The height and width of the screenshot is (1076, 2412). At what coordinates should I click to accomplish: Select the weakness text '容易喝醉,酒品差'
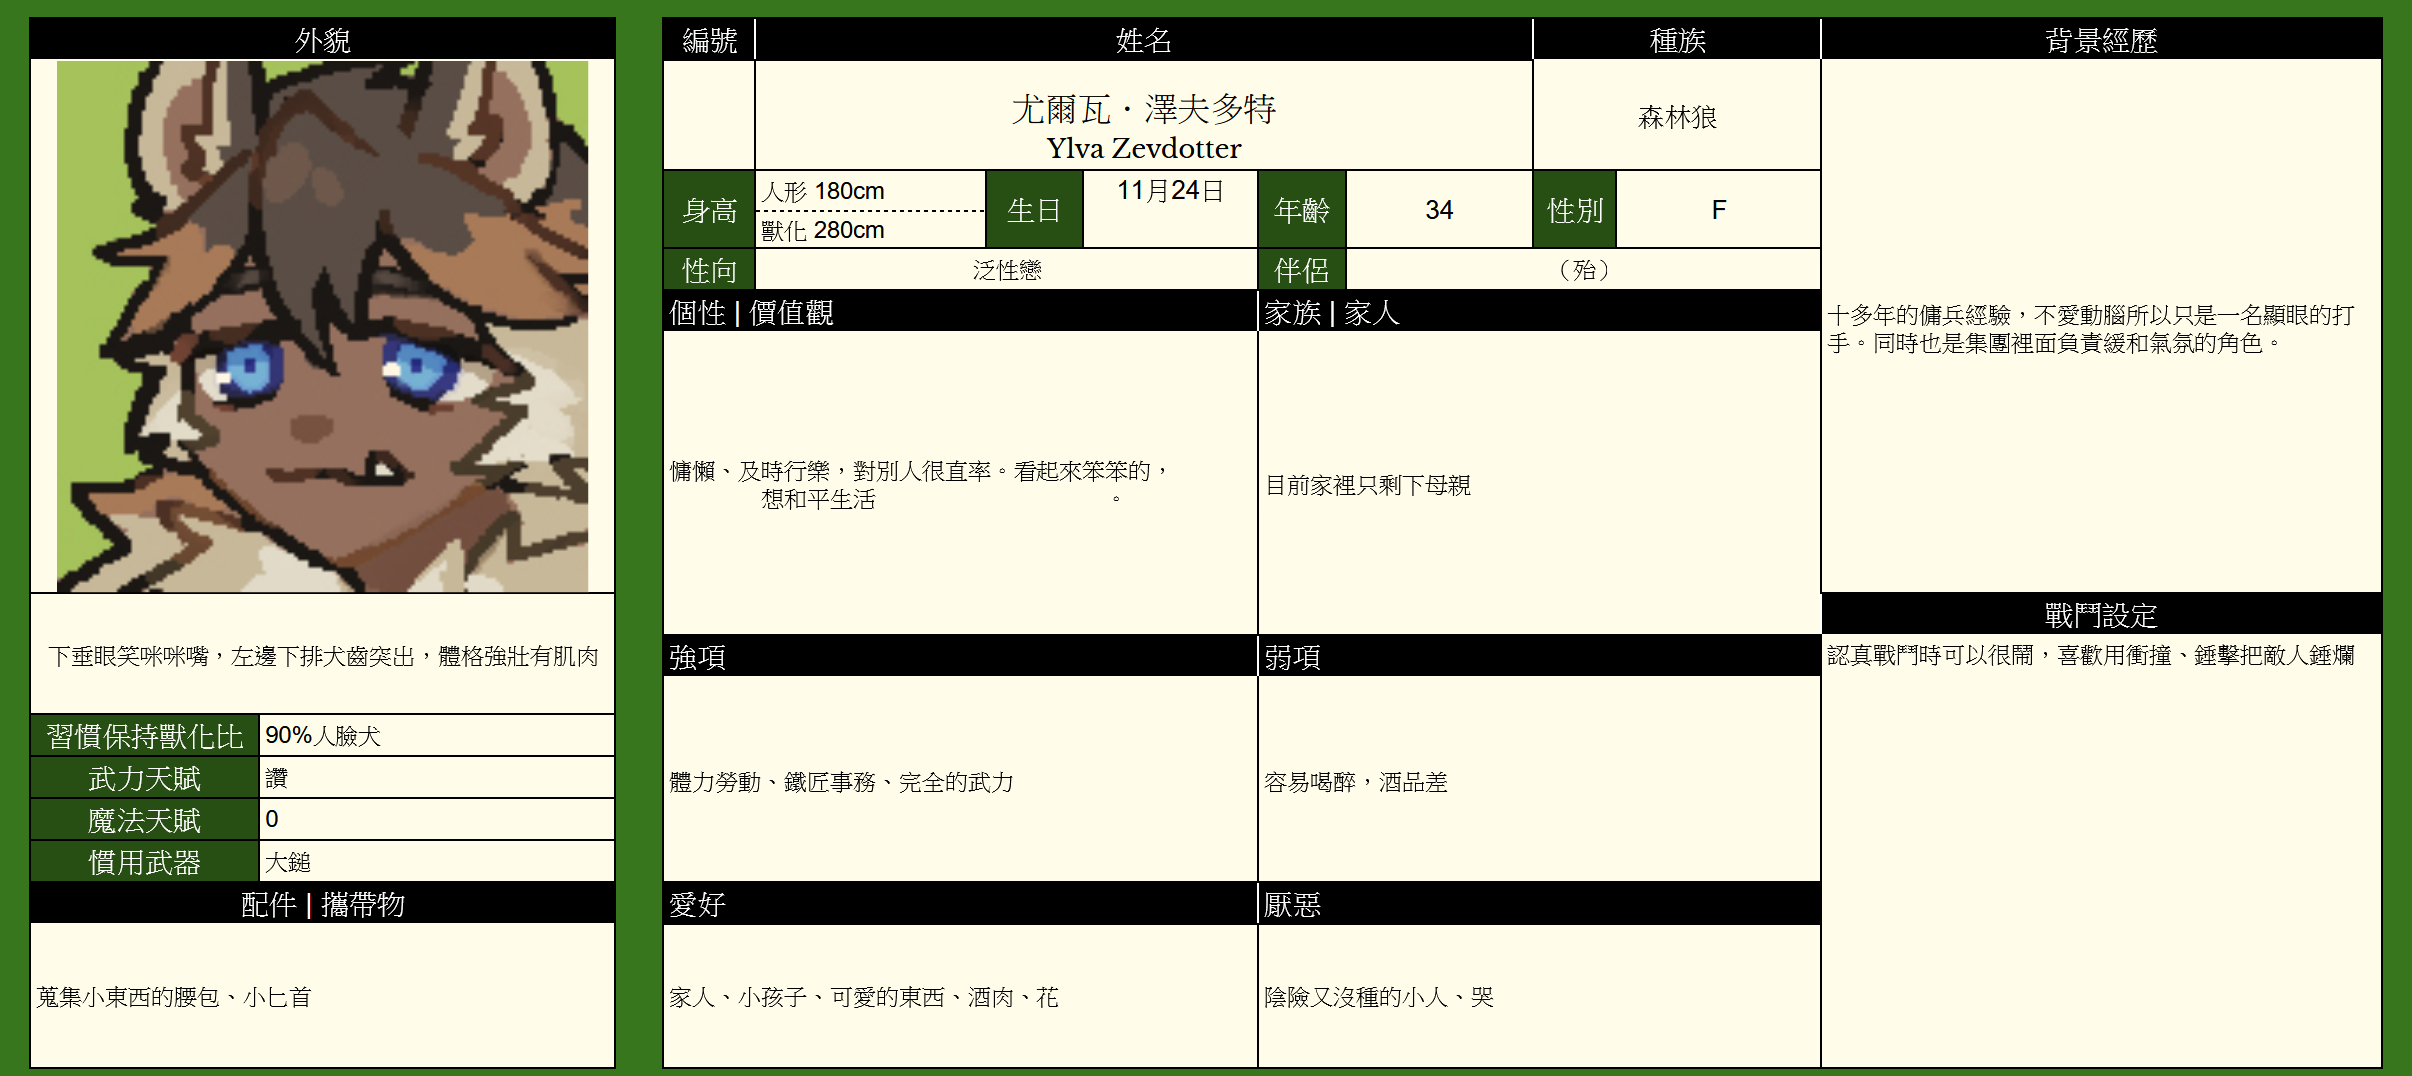(1355, 782)
